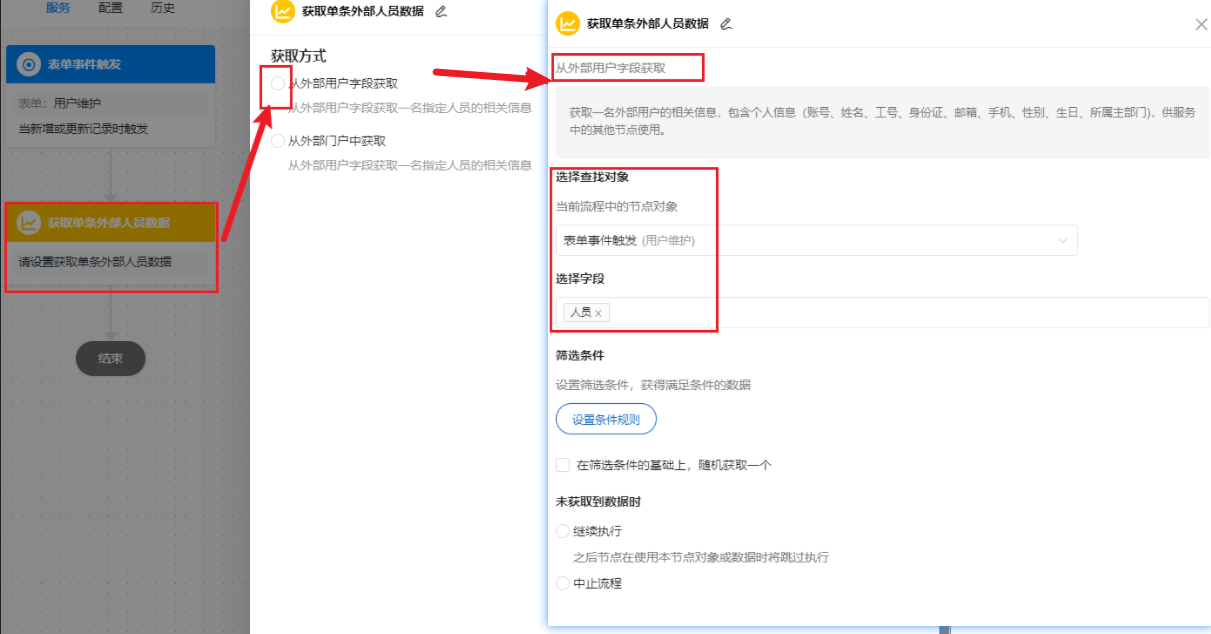
Task: Enable checkbox 在筛选条件的基础上，随机获取一个
Action: [563, 464]
